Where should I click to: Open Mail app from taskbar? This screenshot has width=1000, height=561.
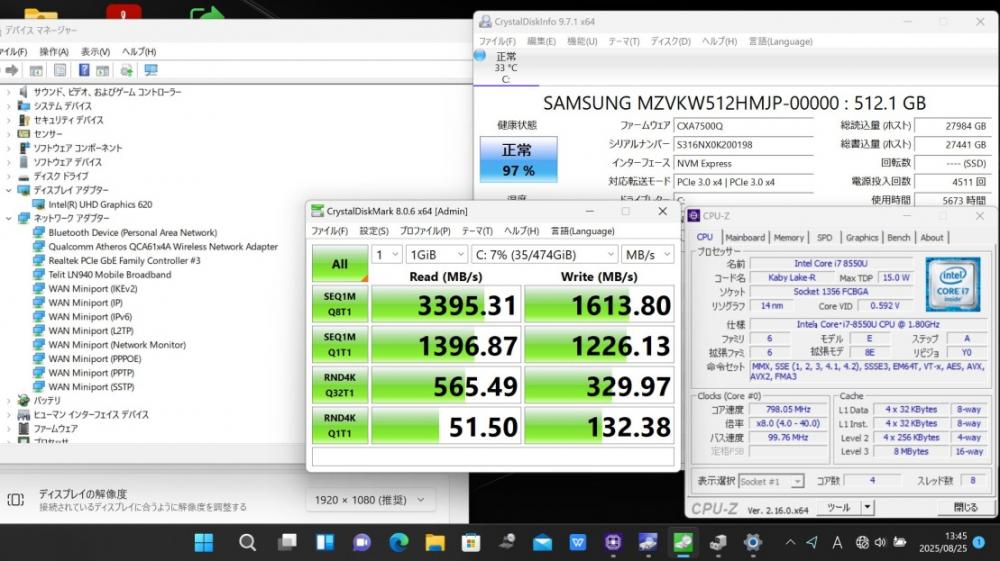(x=542, y=543)
